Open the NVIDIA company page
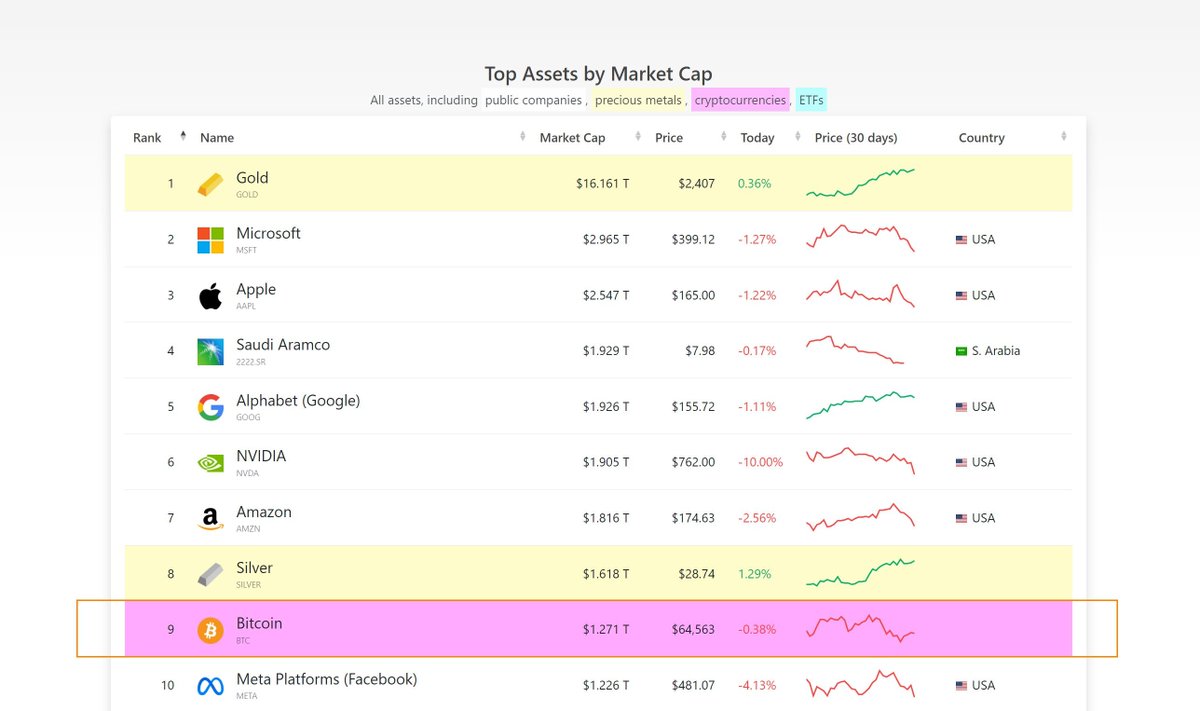Screen dimensions: 1200x711 pyautogui.click(x=261, y=456)
